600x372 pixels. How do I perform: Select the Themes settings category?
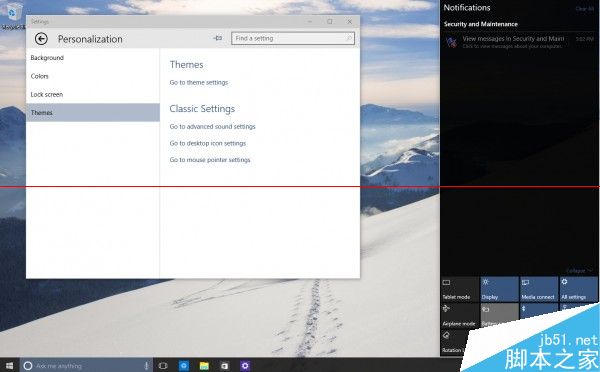pyautogui.click(x=93, y=113)
